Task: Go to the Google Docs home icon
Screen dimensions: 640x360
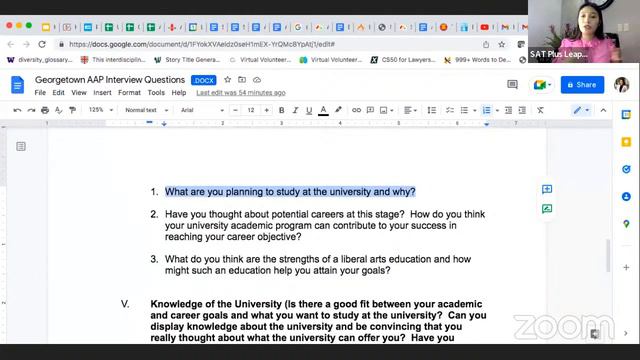Action: pyautogui.click(x=18, y=85)
